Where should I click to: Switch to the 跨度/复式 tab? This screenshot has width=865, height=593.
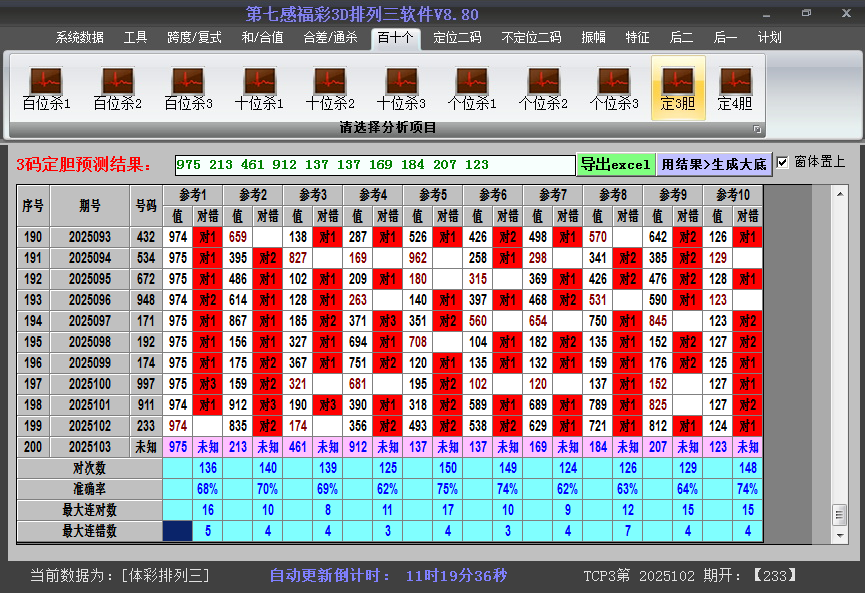(x=194, y=38)
